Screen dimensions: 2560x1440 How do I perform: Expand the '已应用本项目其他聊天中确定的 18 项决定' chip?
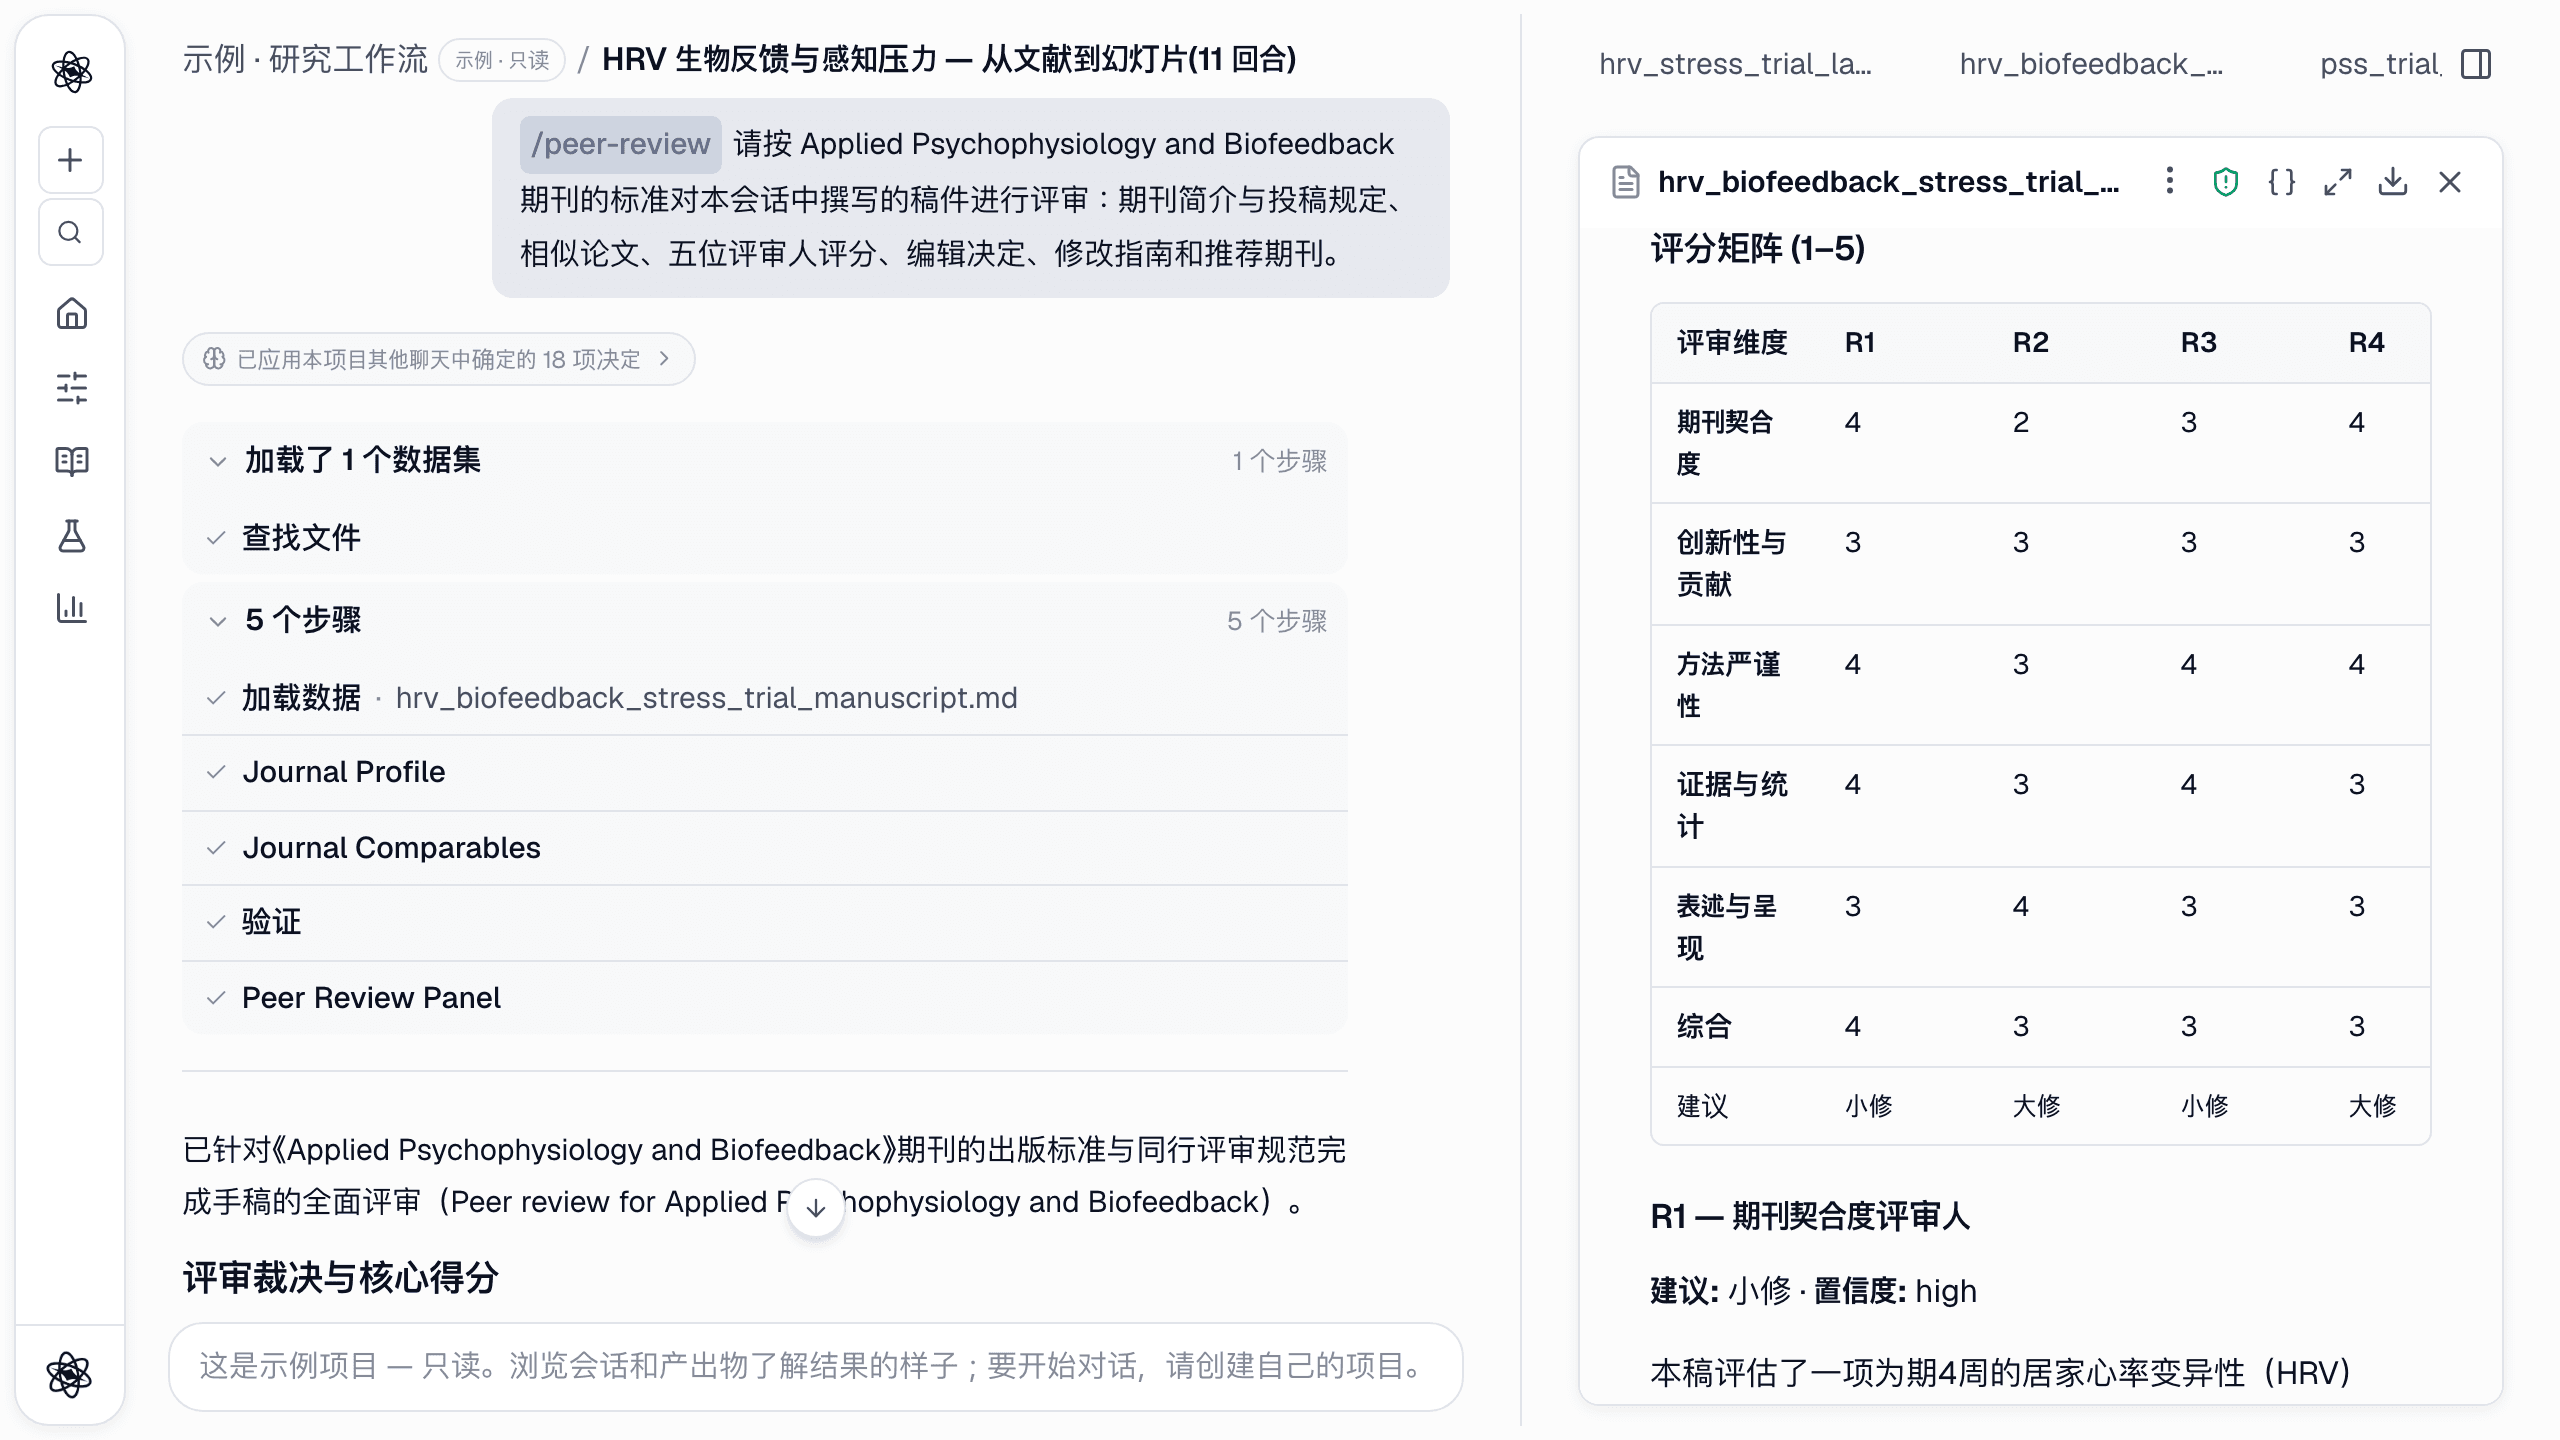tap(438, 359)
